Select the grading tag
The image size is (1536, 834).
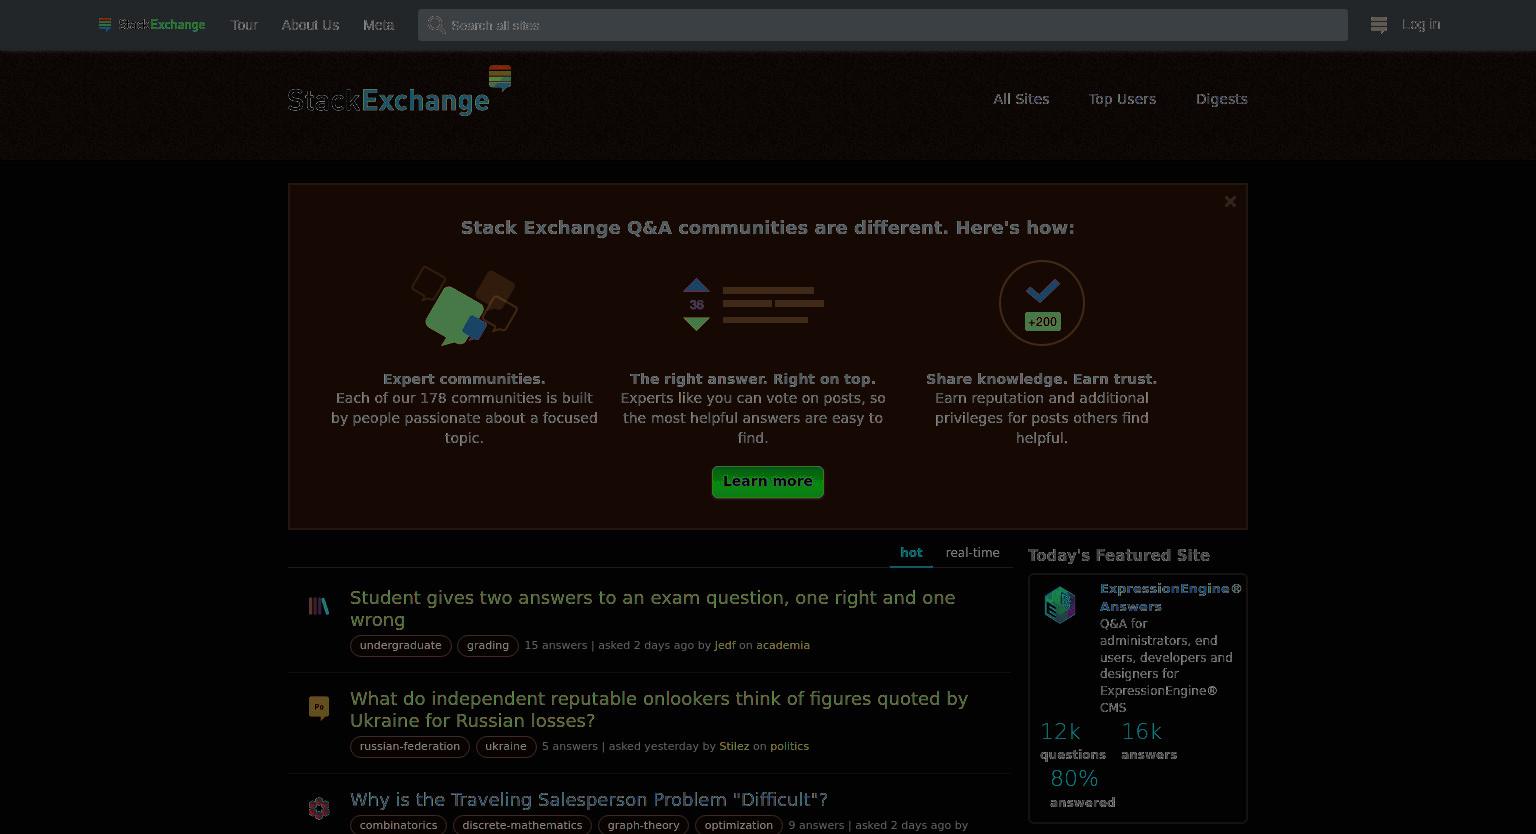(x=488, y=646)
